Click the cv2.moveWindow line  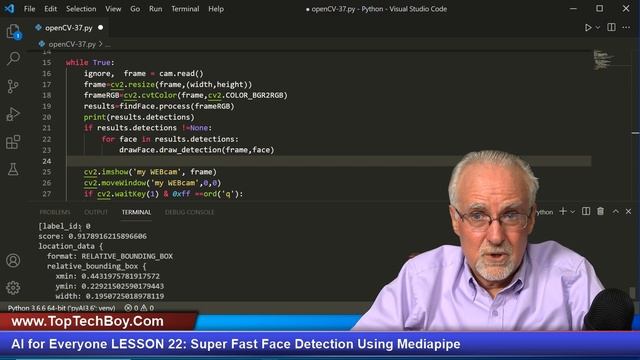tap(152, 183)
